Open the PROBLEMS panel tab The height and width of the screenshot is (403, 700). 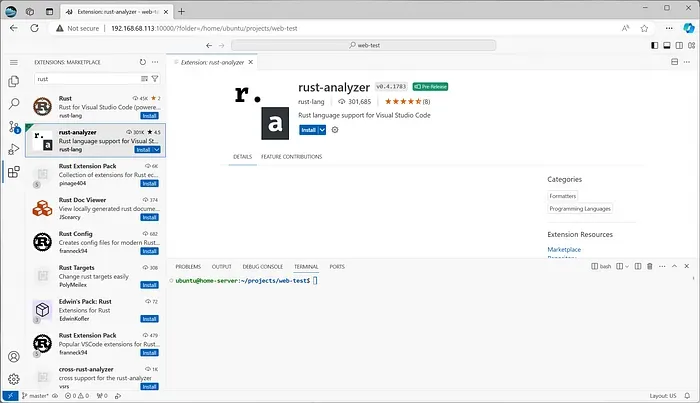point(188,266)
